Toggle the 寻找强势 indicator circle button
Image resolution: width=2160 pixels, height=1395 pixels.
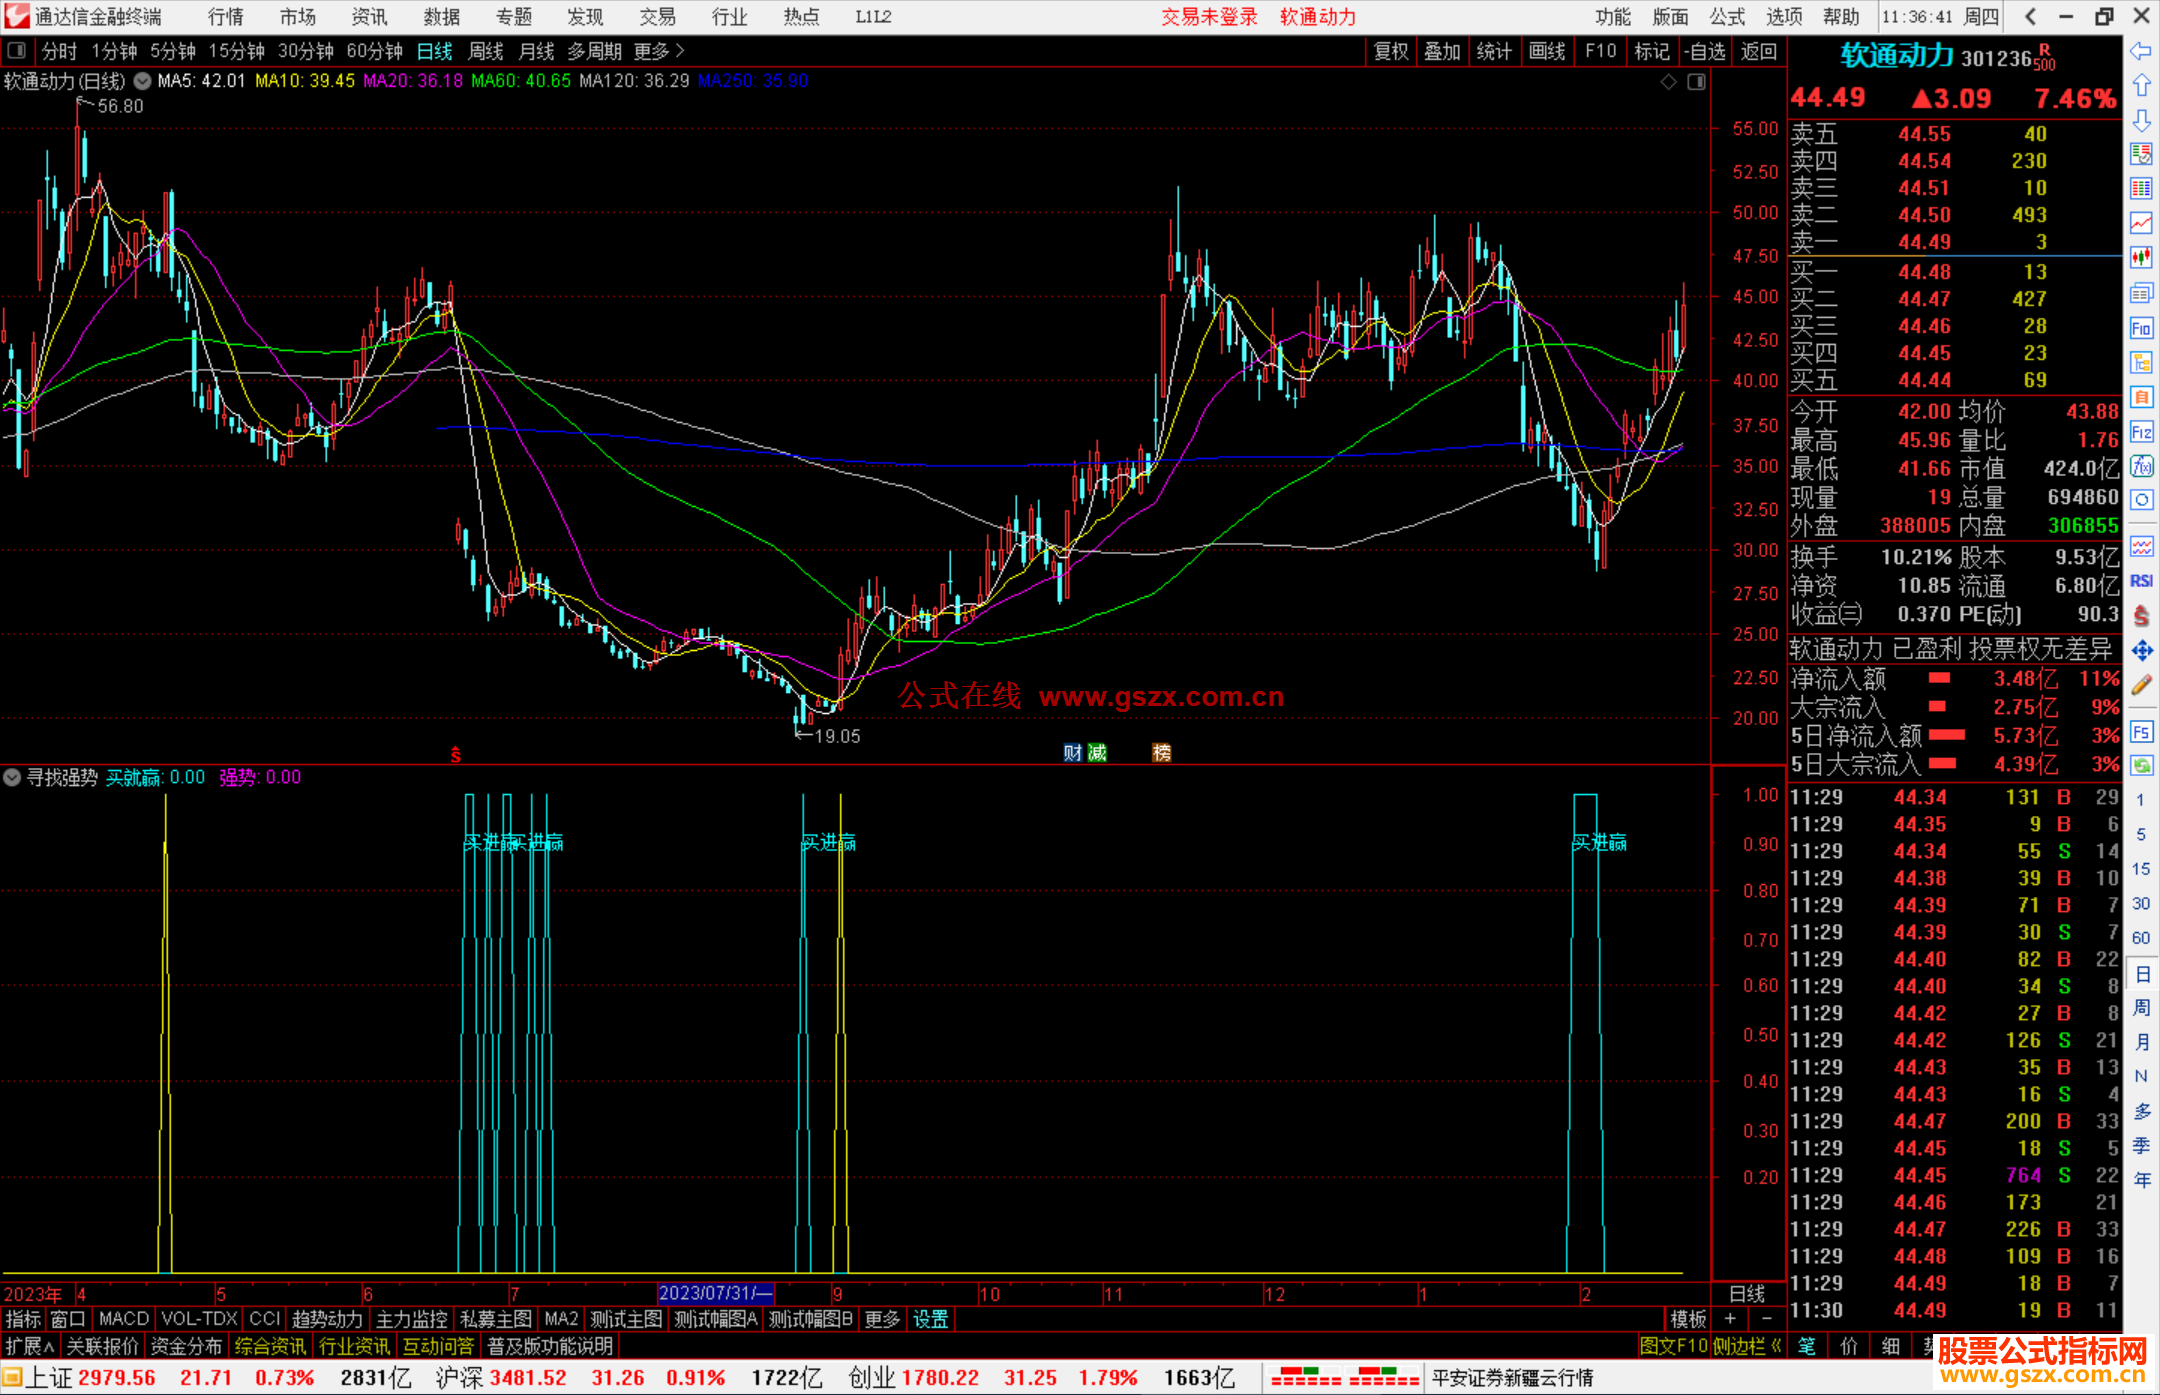12,777
